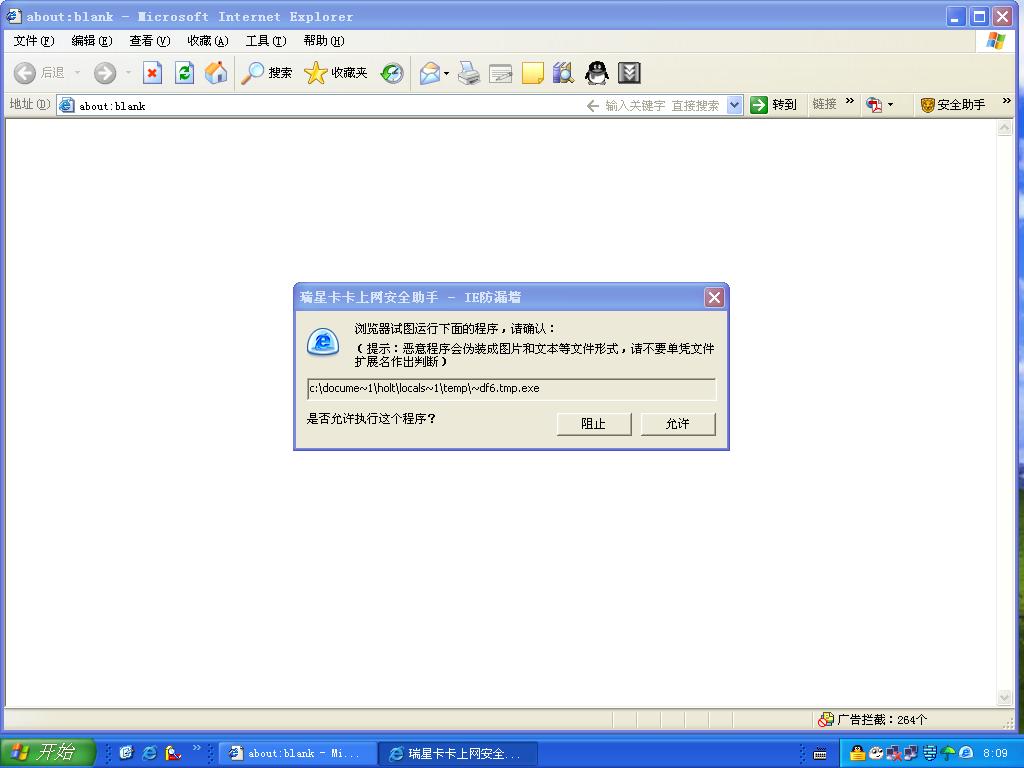Open the 收藏(A) menu
Viewport: 1024px width, 768px height.
pyautogui.click(x=208, y=40)
